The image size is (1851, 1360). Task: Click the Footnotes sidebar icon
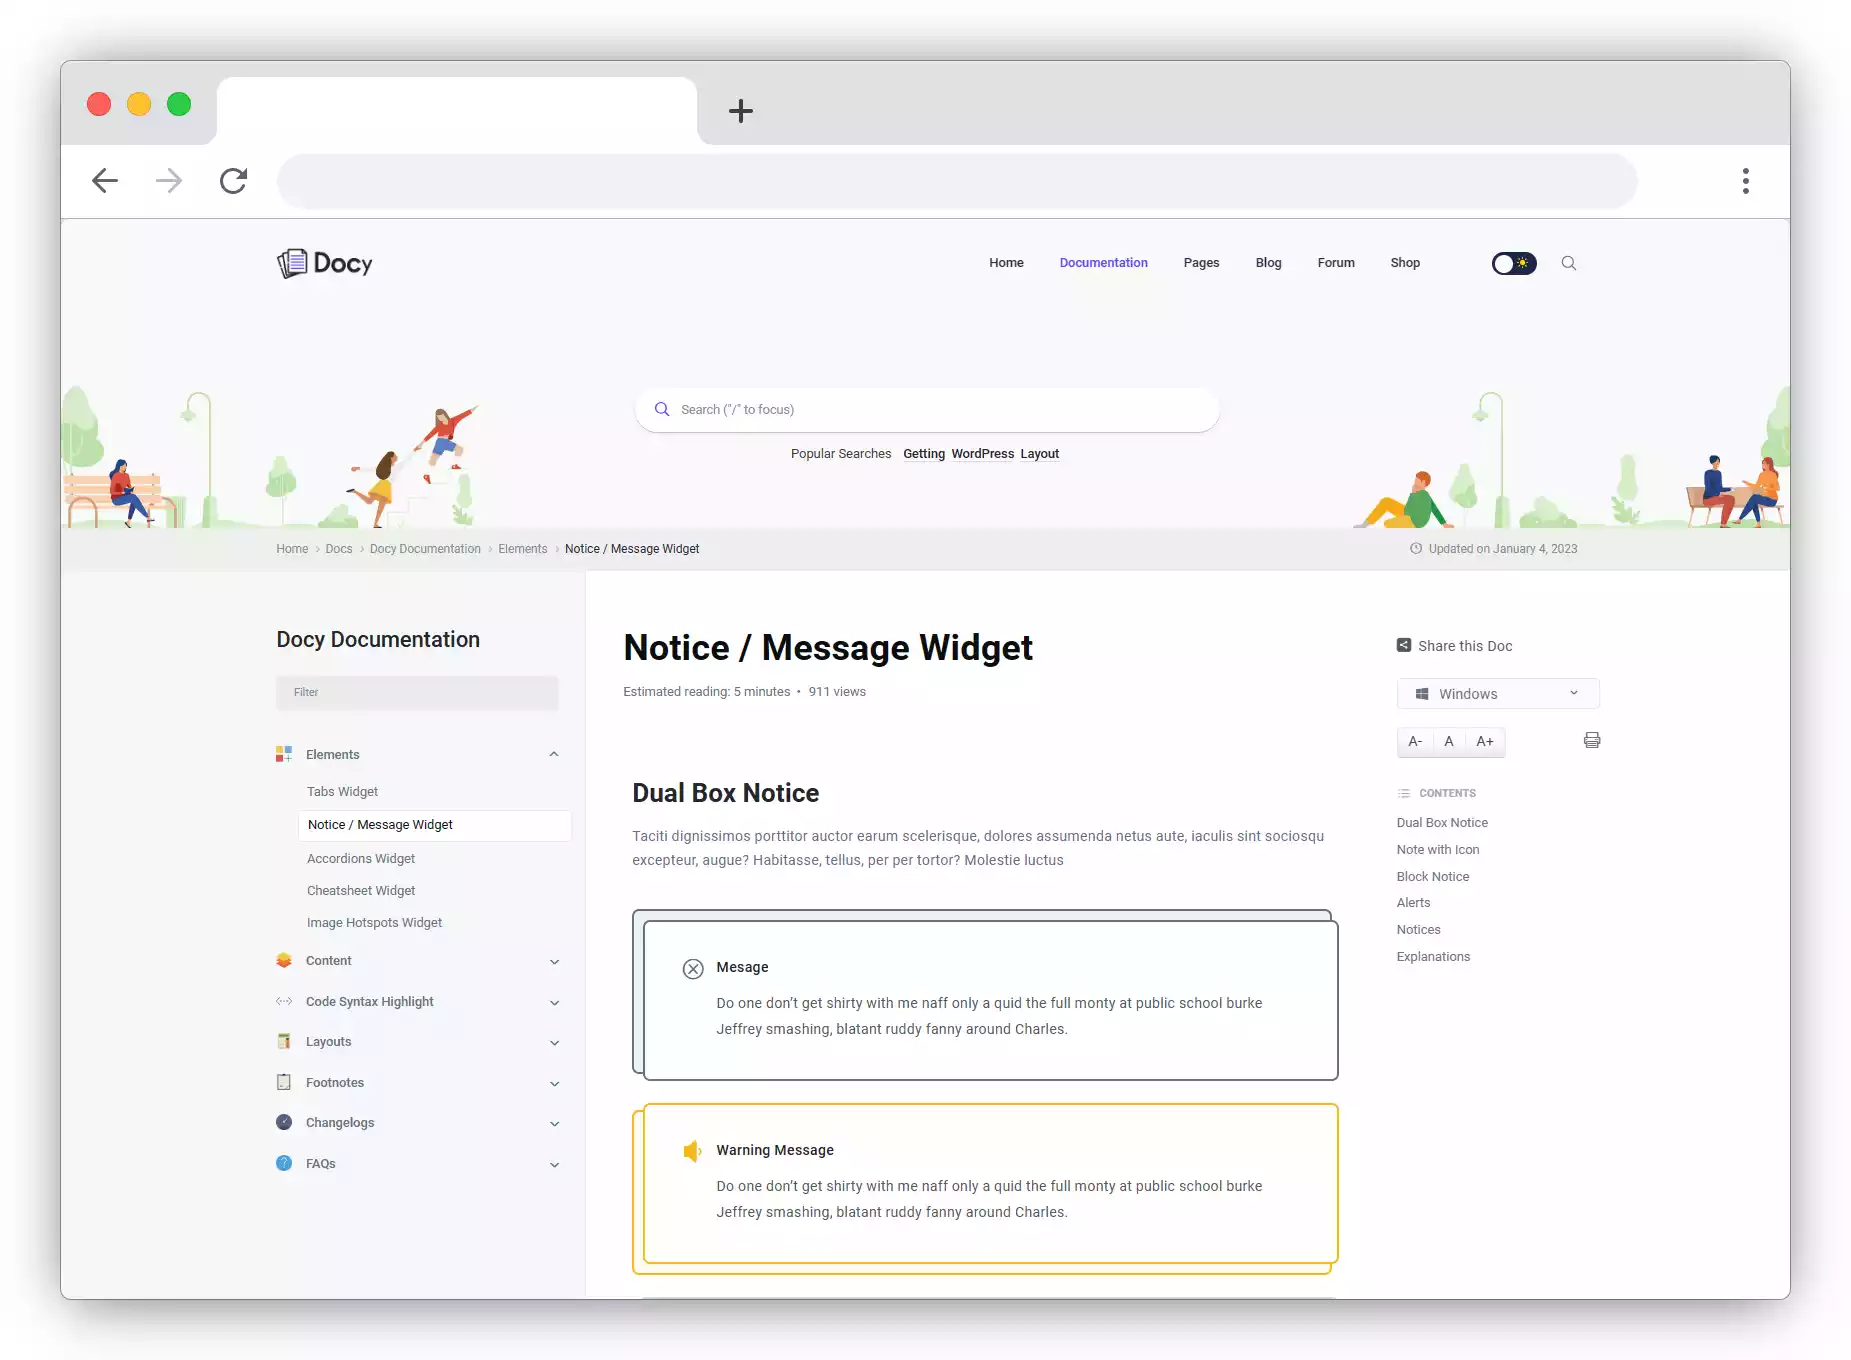click(284, 1082)
